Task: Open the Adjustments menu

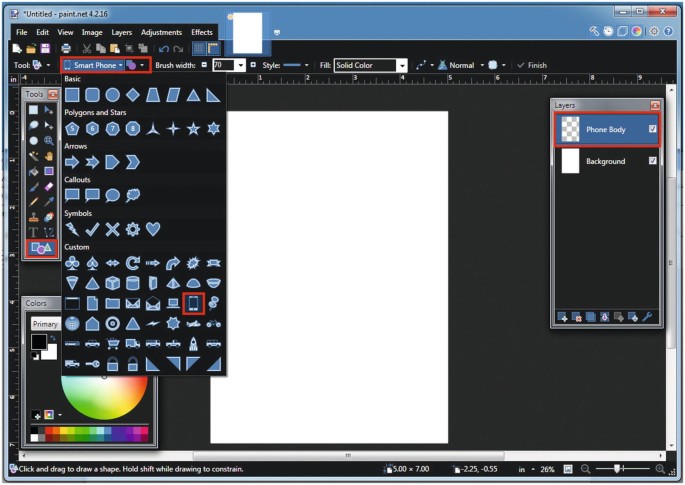Action: (162, 32)
